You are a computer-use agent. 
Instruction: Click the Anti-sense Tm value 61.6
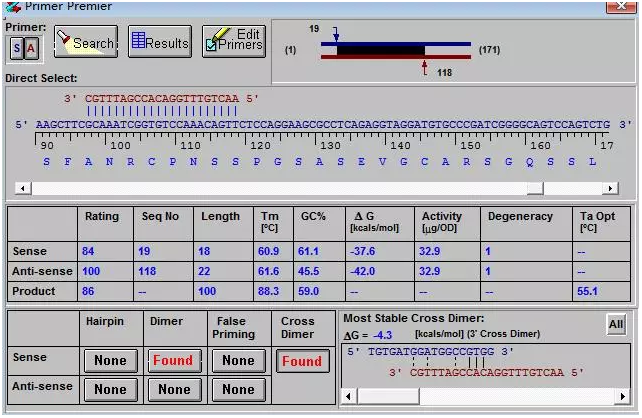269,271
